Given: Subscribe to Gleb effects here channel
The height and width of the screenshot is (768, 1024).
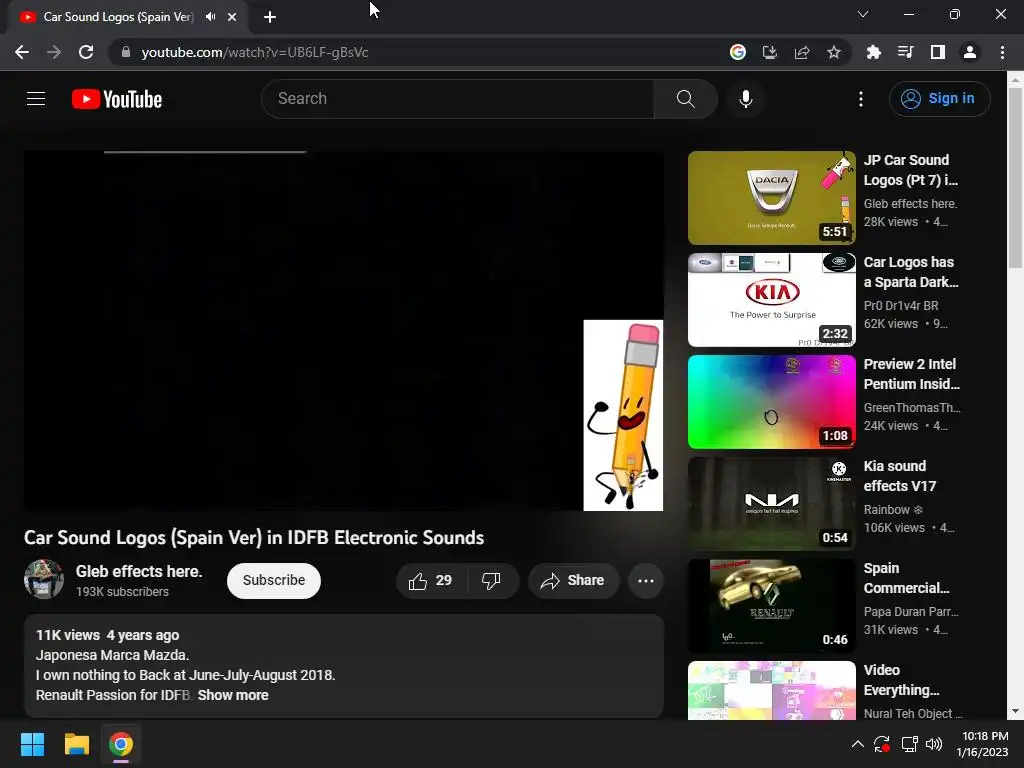Looking at the screenshot, I should pos(274,581).
